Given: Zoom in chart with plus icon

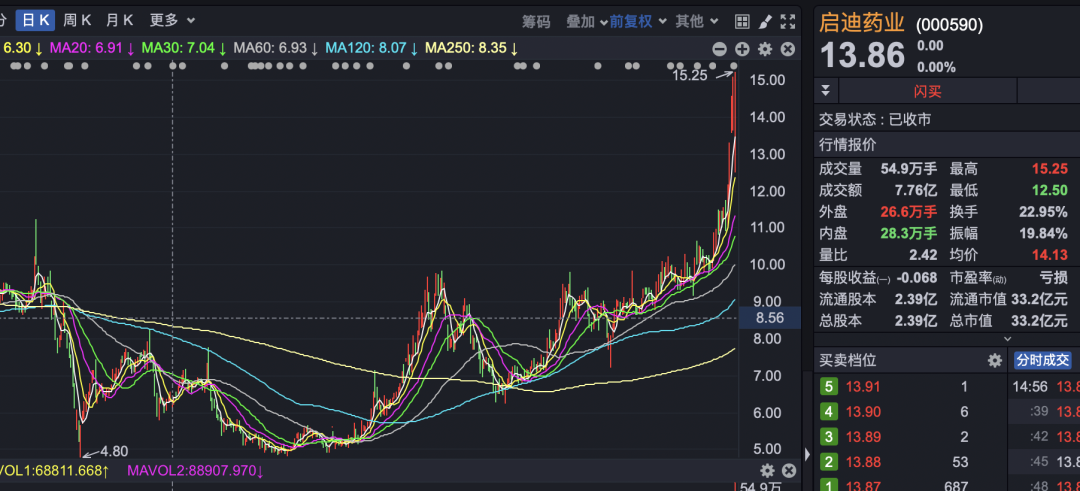Looking at the screenshot, I should point(742,49).
